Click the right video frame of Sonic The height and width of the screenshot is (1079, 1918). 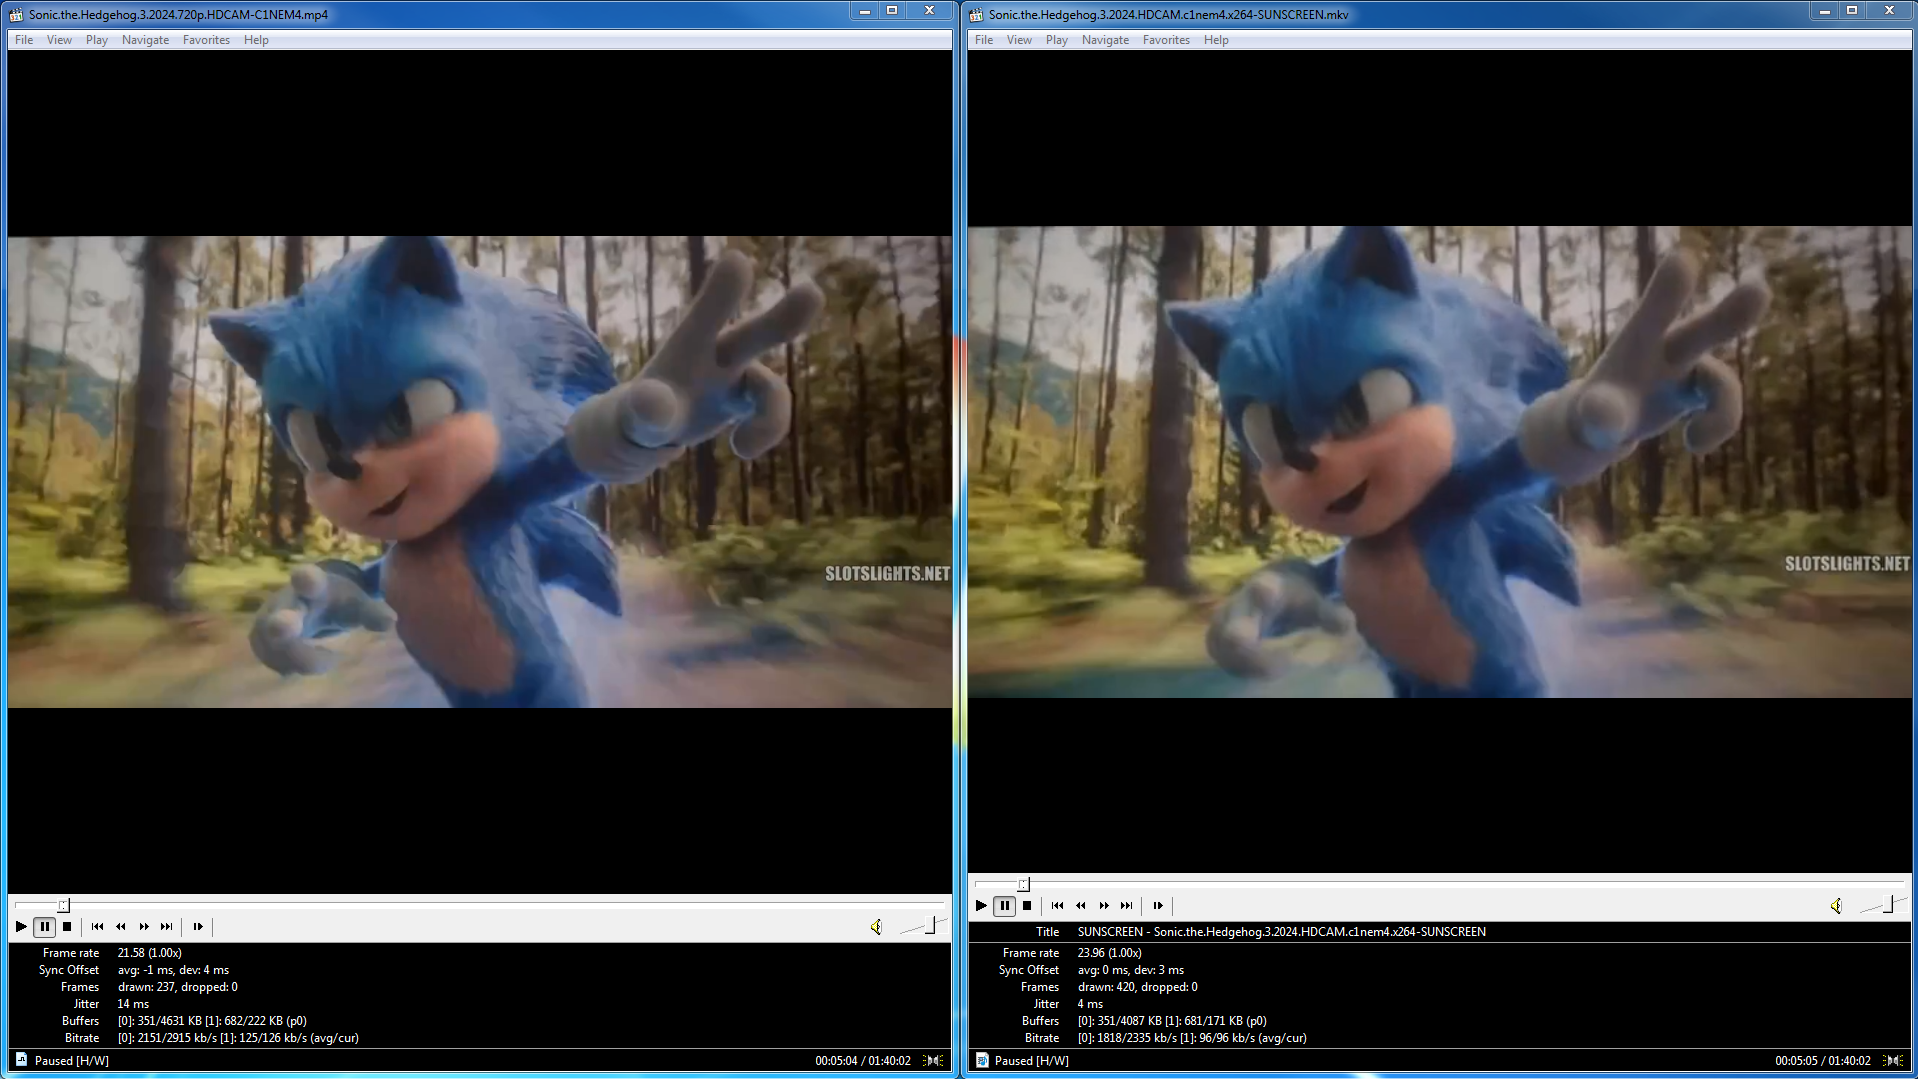1440,462
